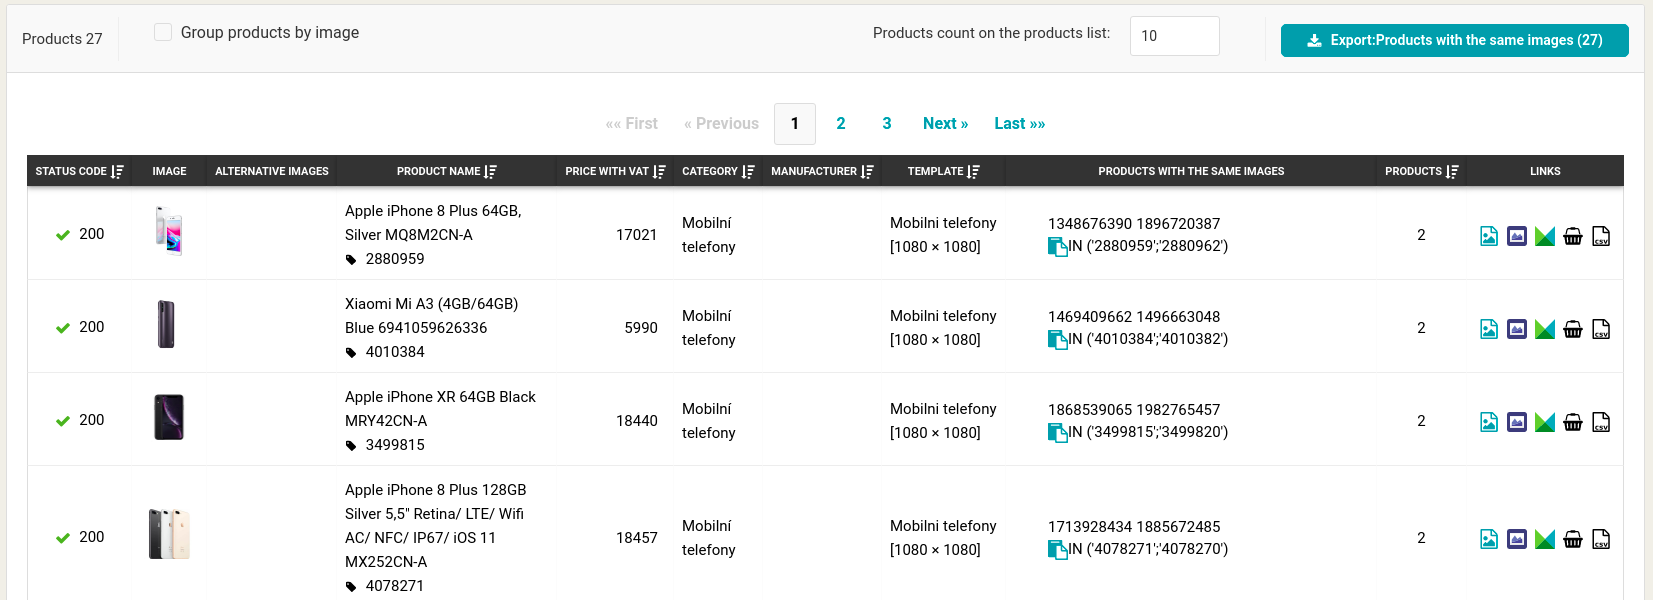
Task: Select current page 1 in the pagination
Action: [795, 124]
